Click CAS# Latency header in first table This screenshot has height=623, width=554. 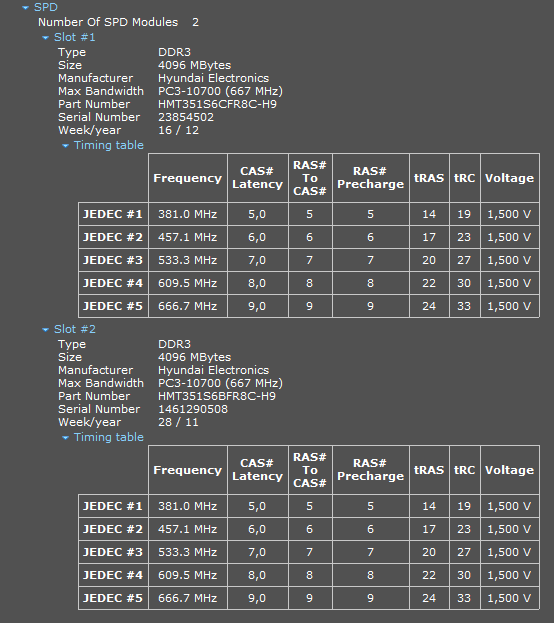(x=258, y=178)
